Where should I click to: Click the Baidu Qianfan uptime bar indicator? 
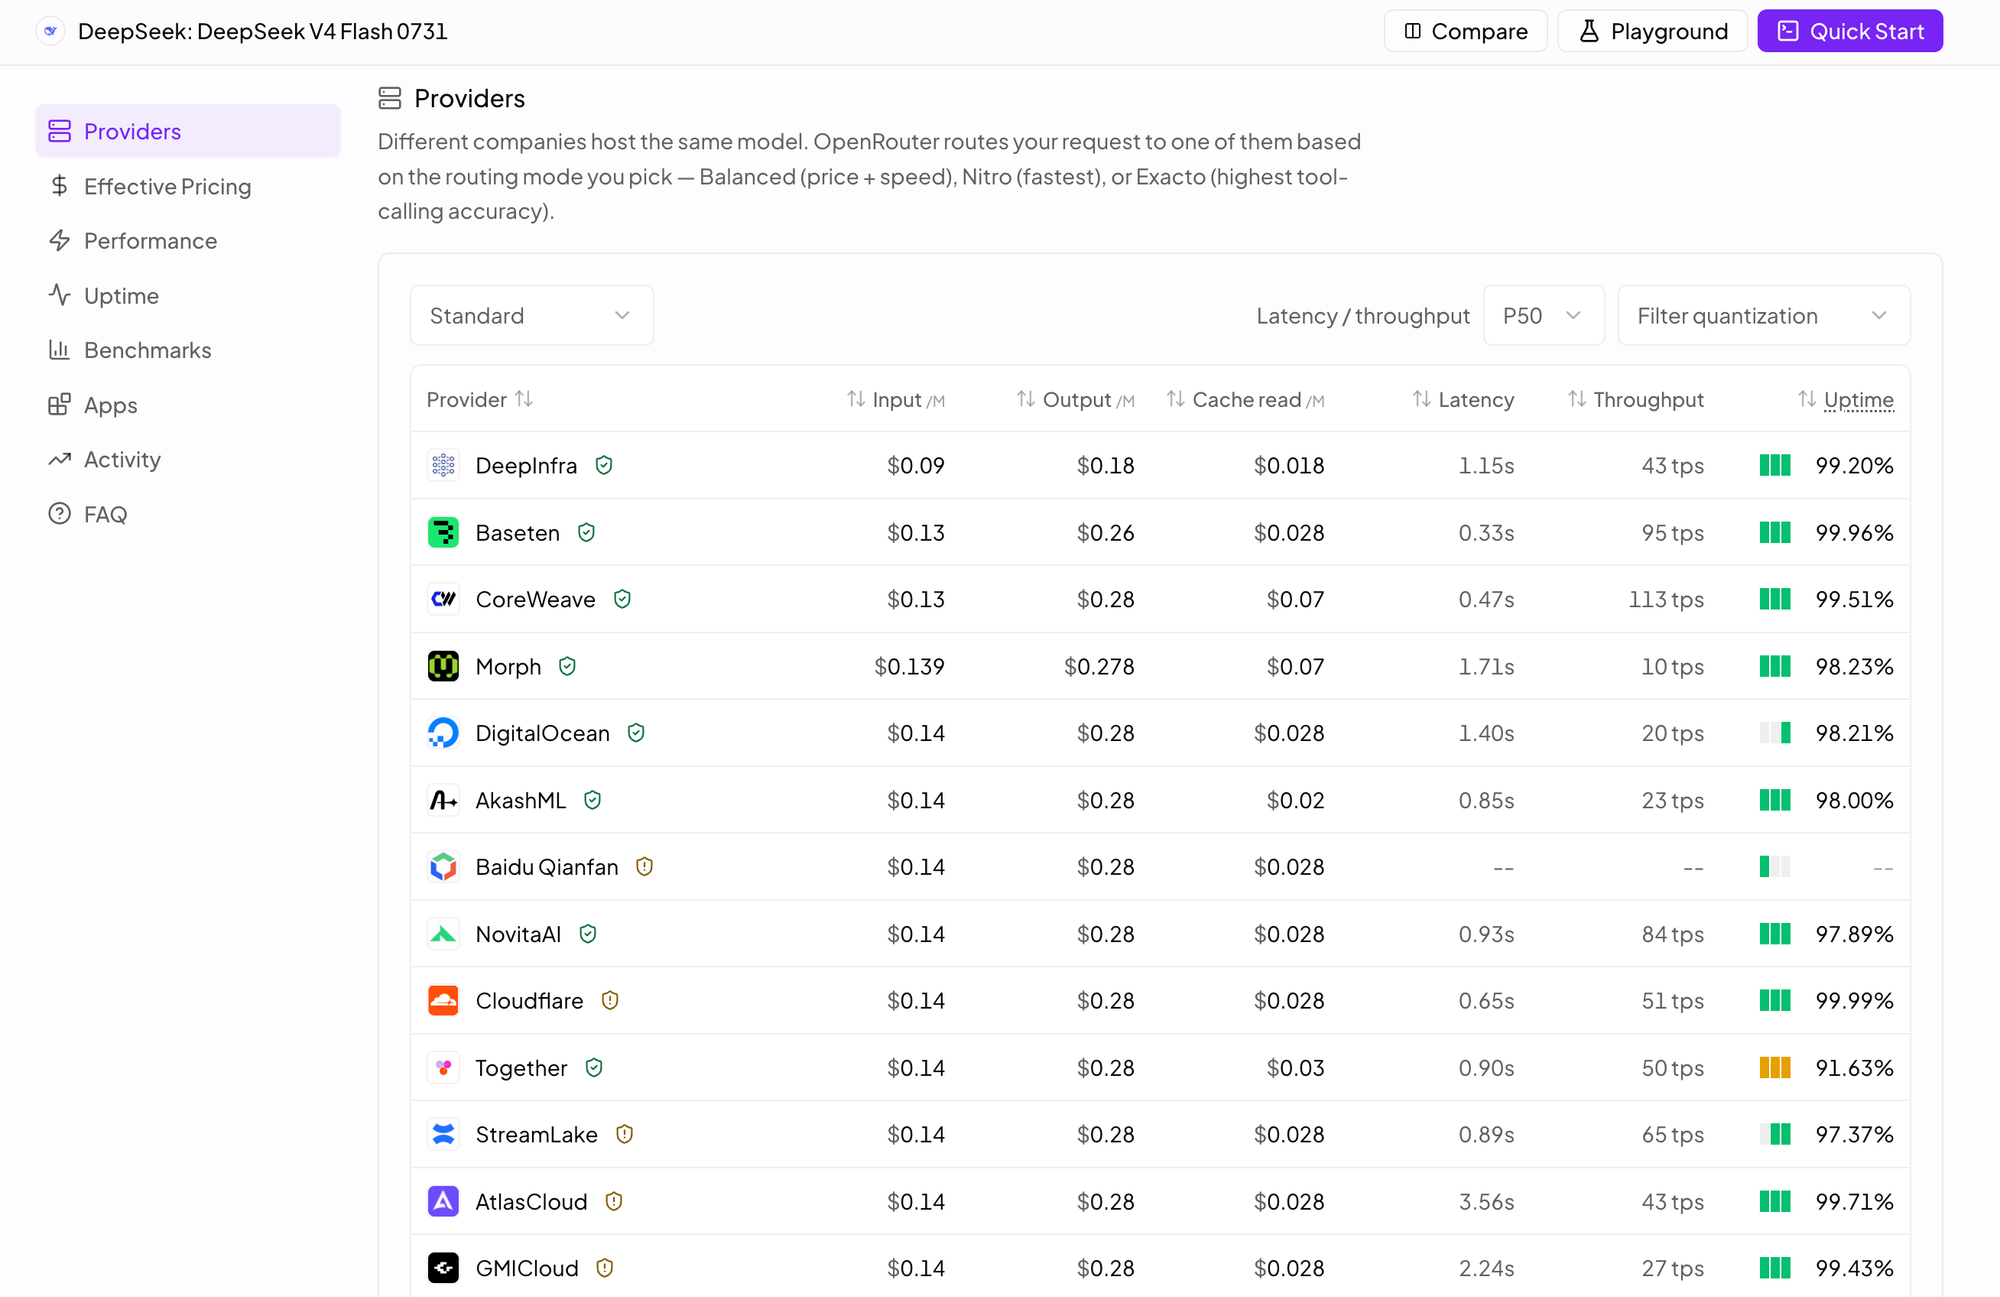point(1775,867)
